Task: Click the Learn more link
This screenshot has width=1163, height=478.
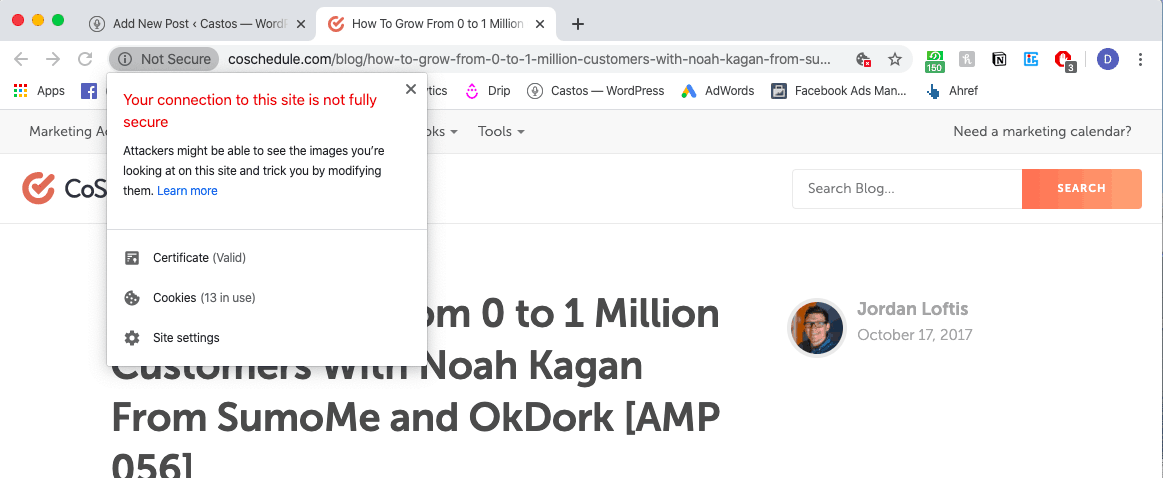Action: click(x=187, y=191)
